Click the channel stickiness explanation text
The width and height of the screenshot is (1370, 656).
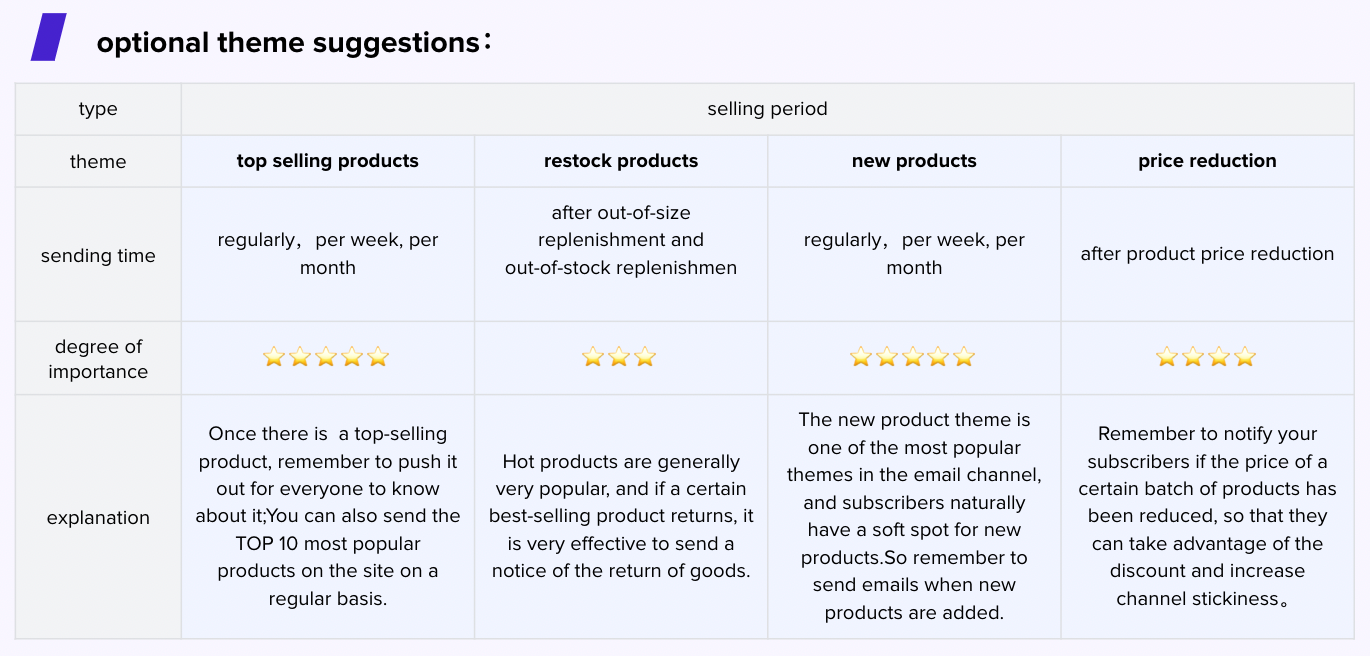1207,516
